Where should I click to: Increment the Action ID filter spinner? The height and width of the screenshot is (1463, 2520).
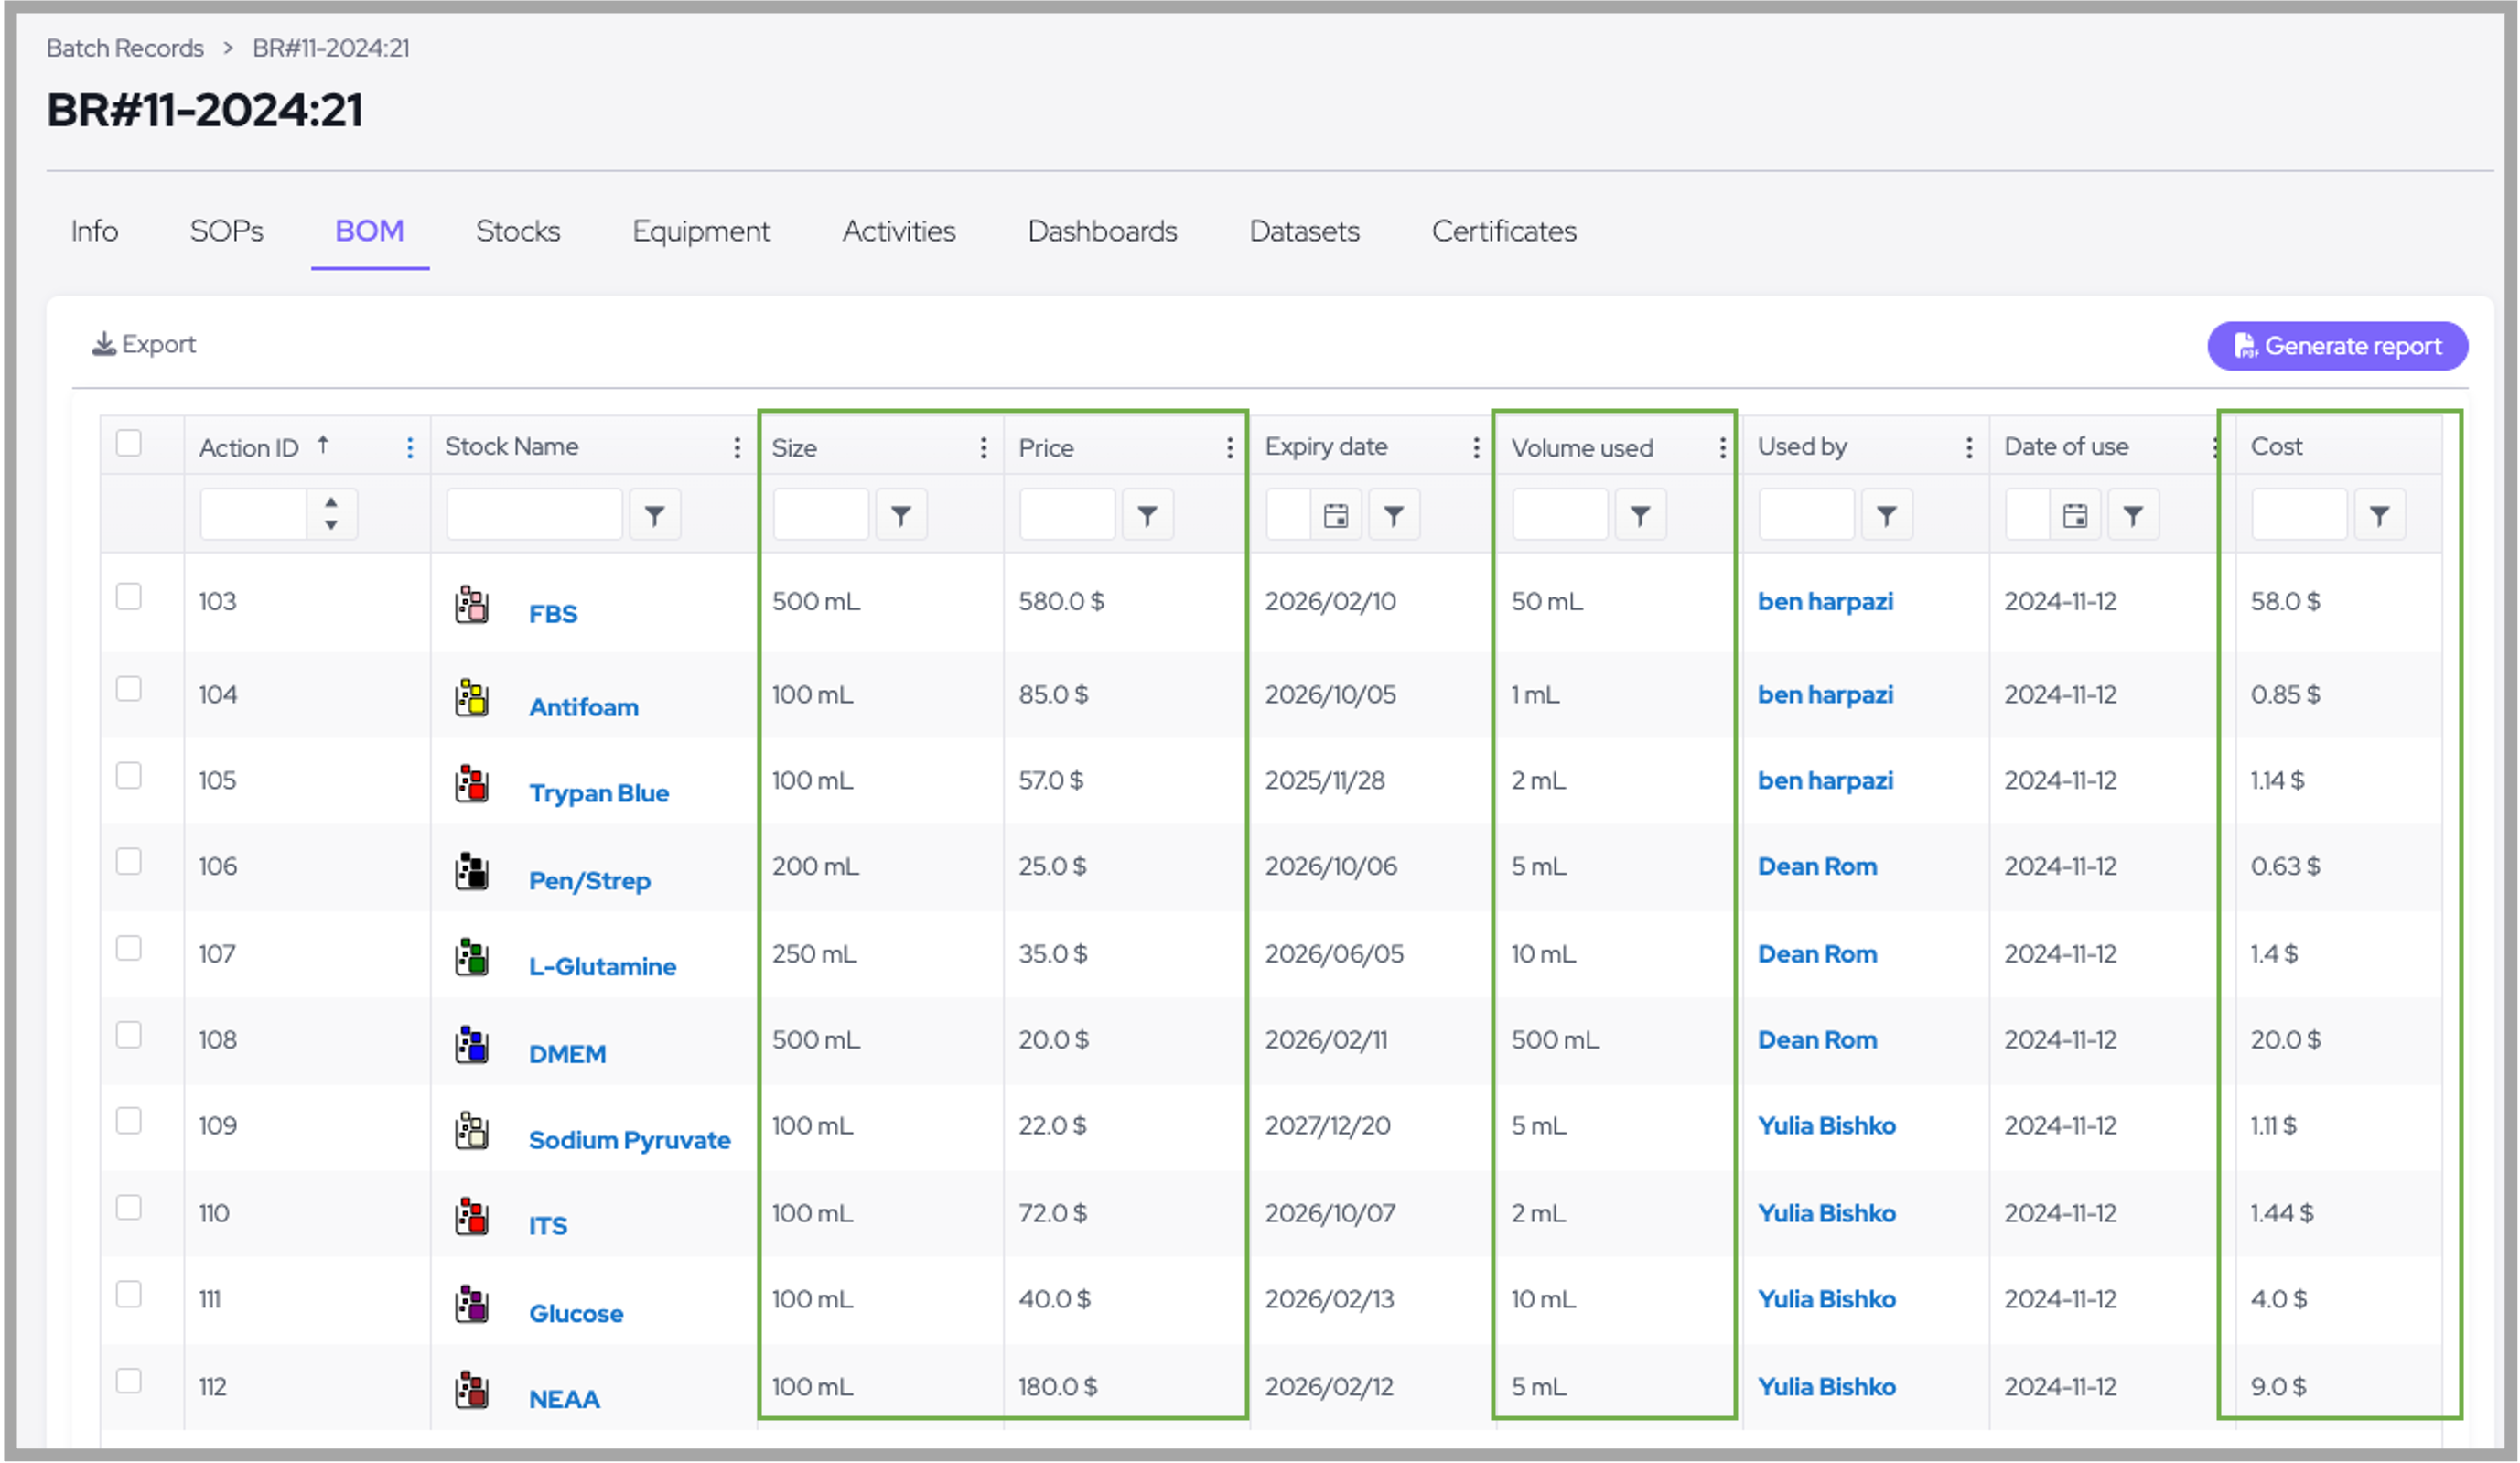(x=331, y=502)
